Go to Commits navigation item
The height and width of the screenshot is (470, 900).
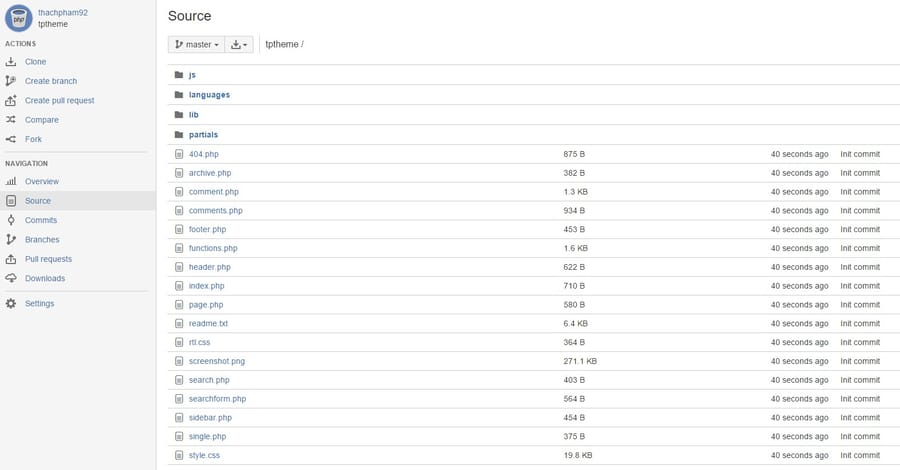pyautogui.click(x=41, y=220)
